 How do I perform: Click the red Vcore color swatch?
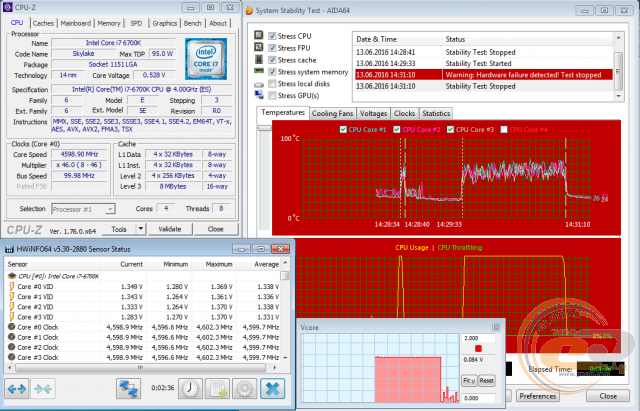pyautogui.click(x=478, y=349)
